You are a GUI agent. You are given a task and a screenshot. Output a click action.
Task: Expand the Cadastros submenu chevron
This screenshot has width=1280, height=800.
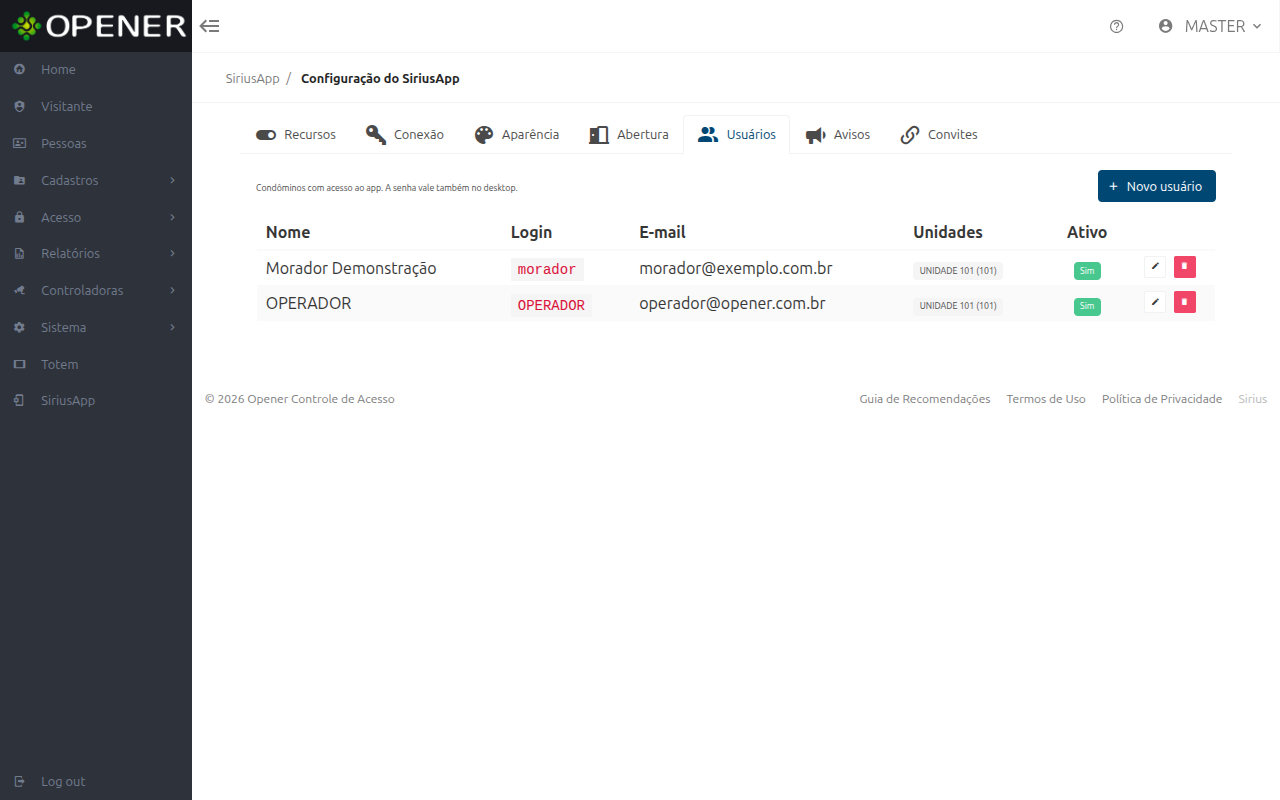click(x=172, y=180)
